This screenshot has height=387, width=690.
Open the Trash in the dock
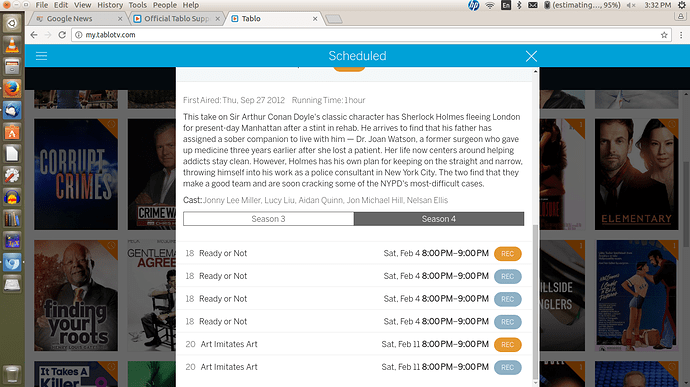(x=12, y=374)
